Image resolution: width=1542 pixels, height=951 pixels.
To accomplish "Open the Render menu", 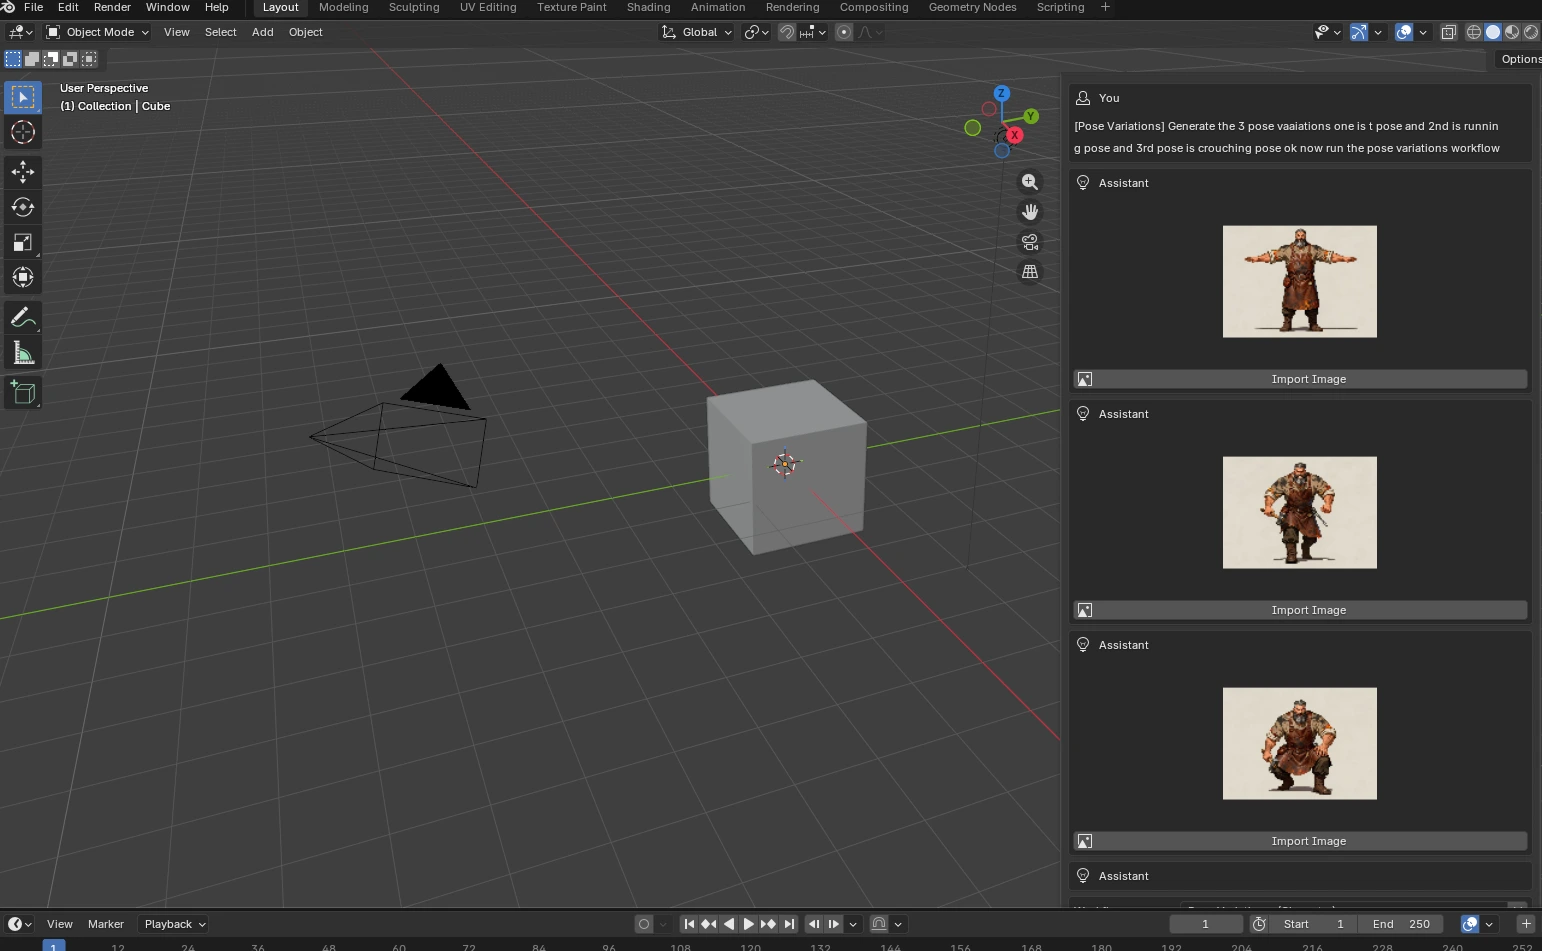I will (112, 7).
